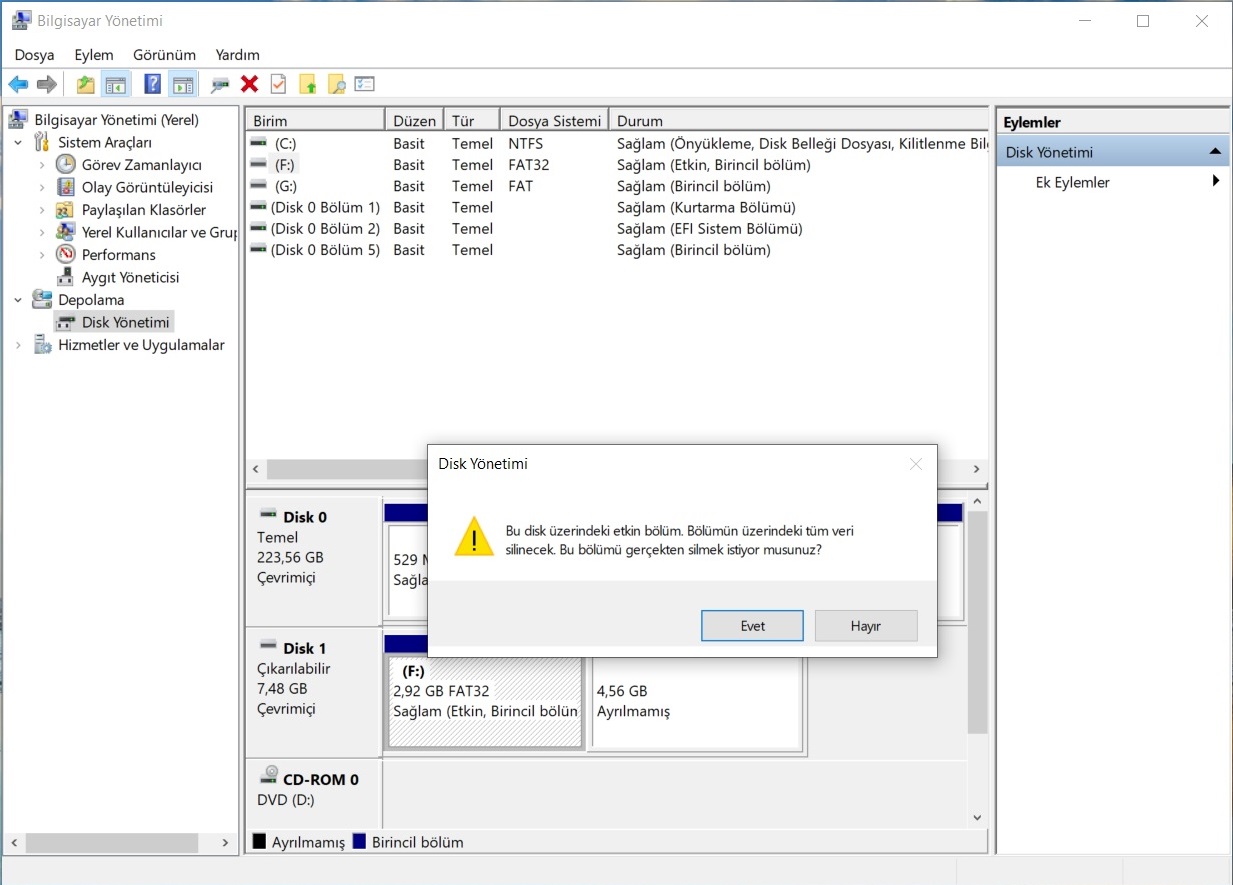Click the Bilgisayar Yönetimi title bar icon
This screenshot has height=885, width=1233.
(x=20, y=21)
